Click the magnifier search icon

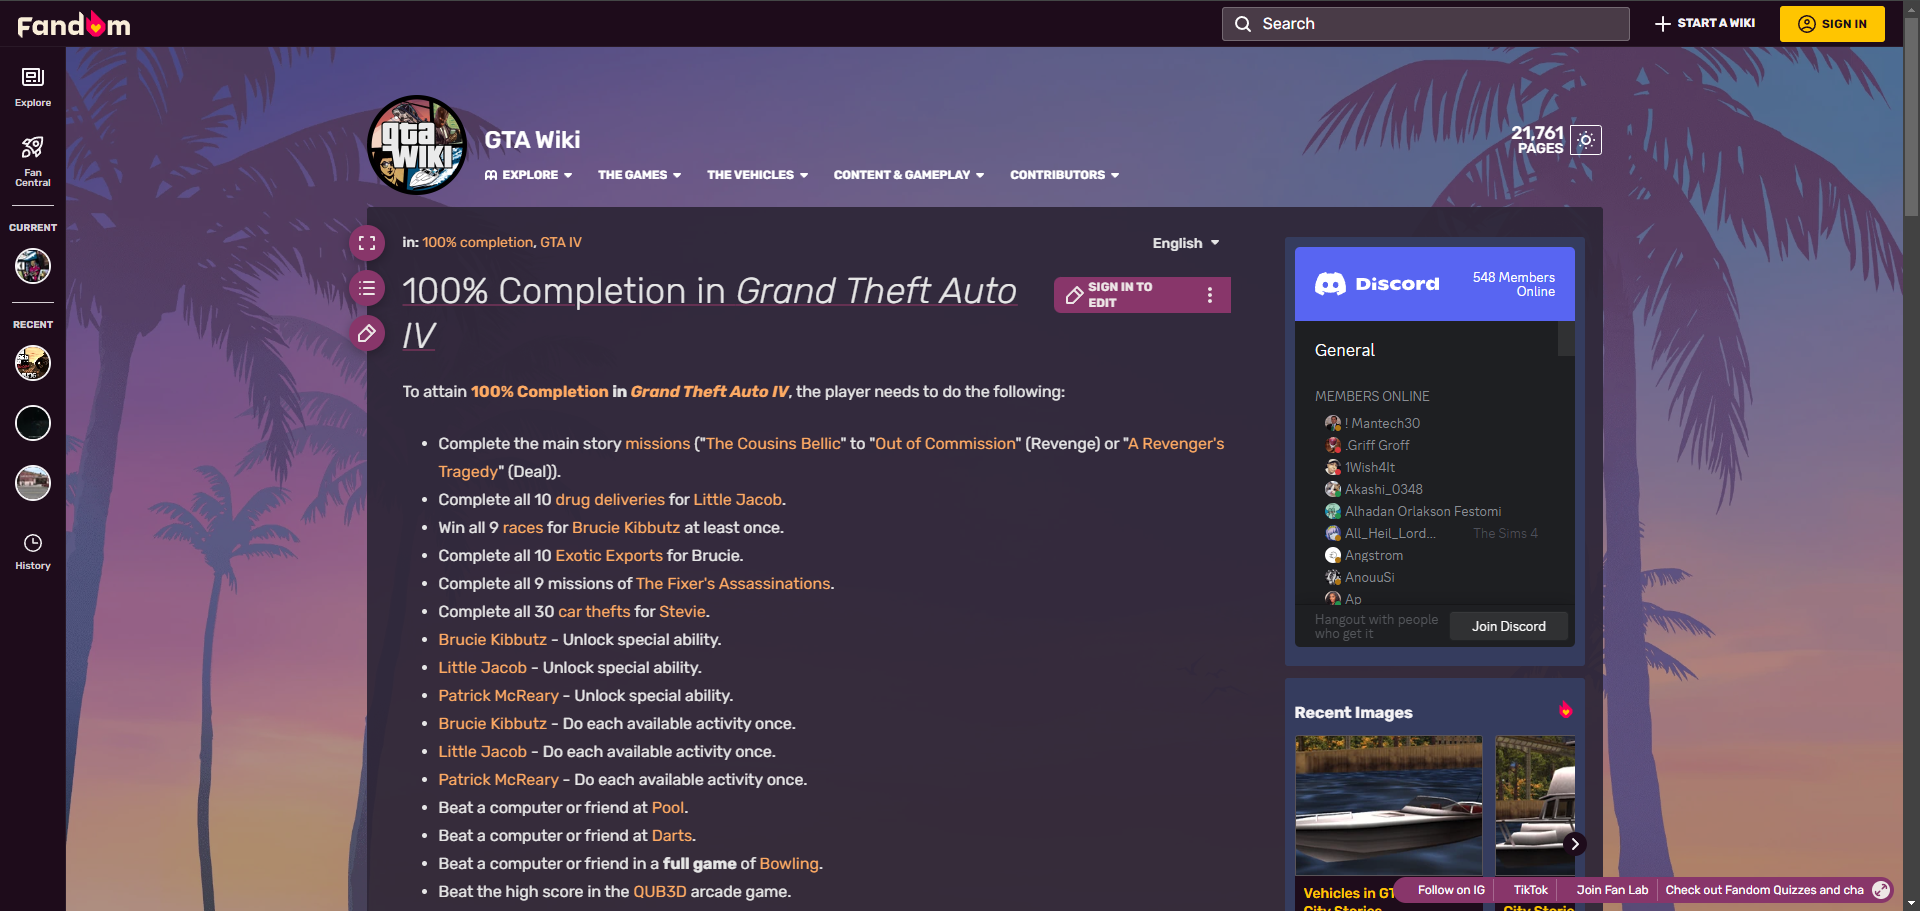[x=1243, y=24]
